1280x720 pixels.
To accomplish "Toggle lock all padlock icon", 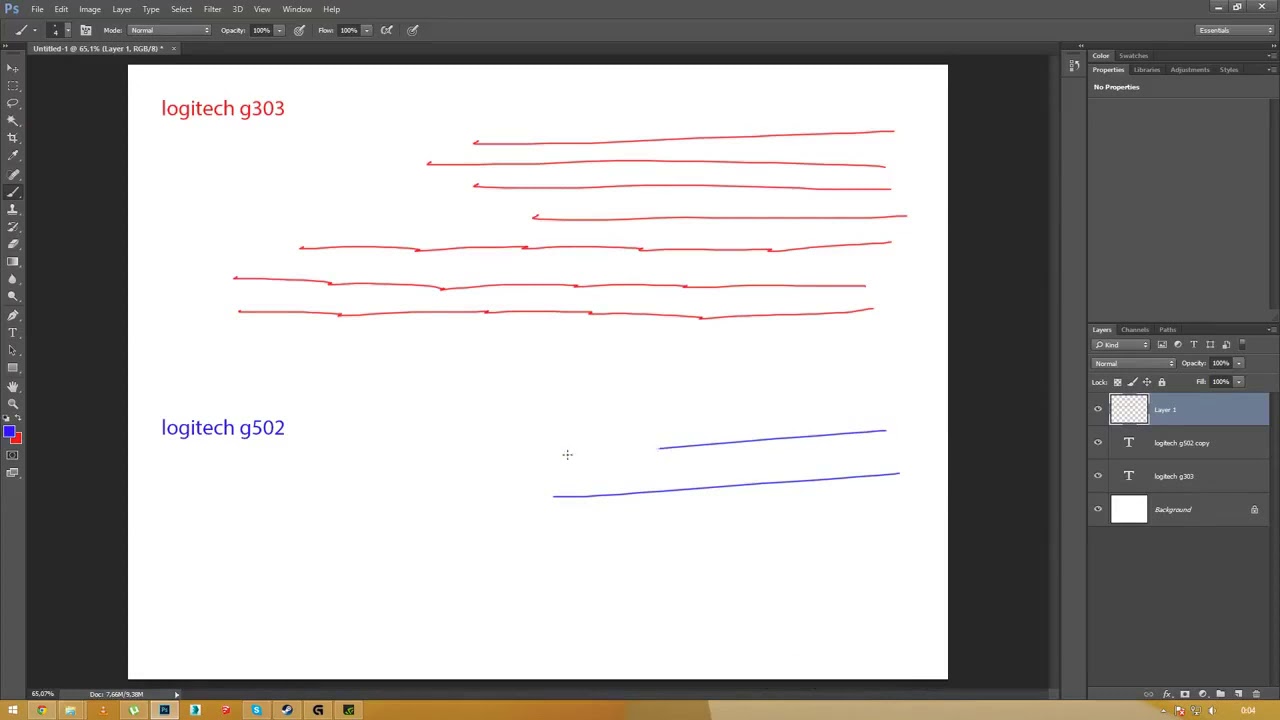I will (x=1161, y=382).
